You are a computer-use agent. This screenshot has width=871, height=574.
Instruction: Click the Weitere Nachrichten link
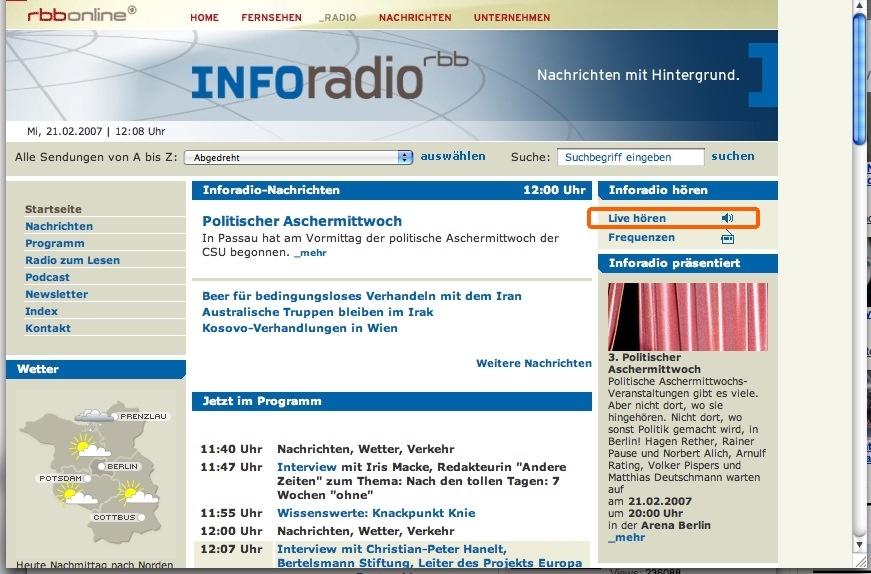tap(534, 363)
